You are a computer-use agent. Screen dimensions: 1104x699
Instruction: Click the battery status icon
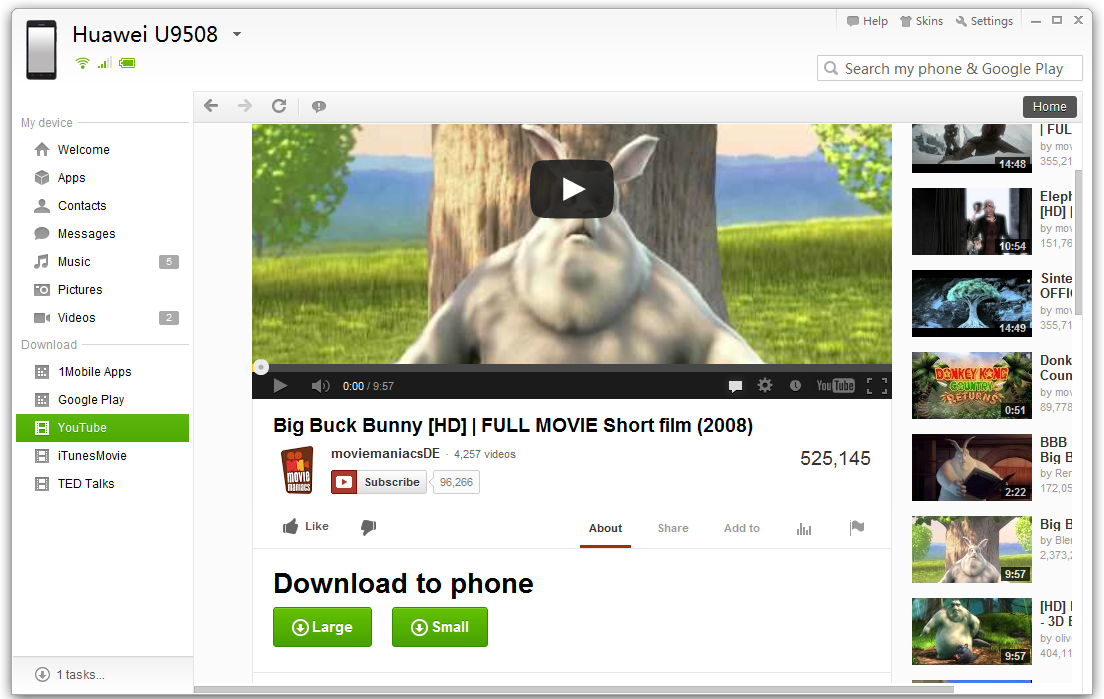pyautogui.click(x=127, y=63)
